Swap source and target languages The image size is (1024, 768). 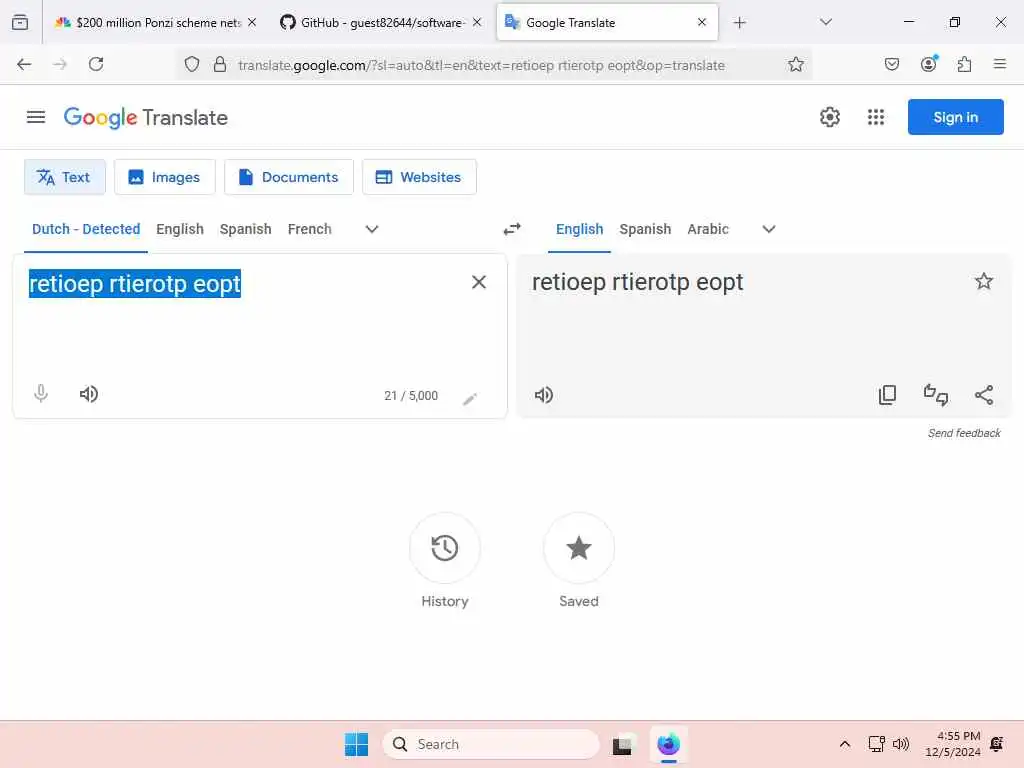512,229
